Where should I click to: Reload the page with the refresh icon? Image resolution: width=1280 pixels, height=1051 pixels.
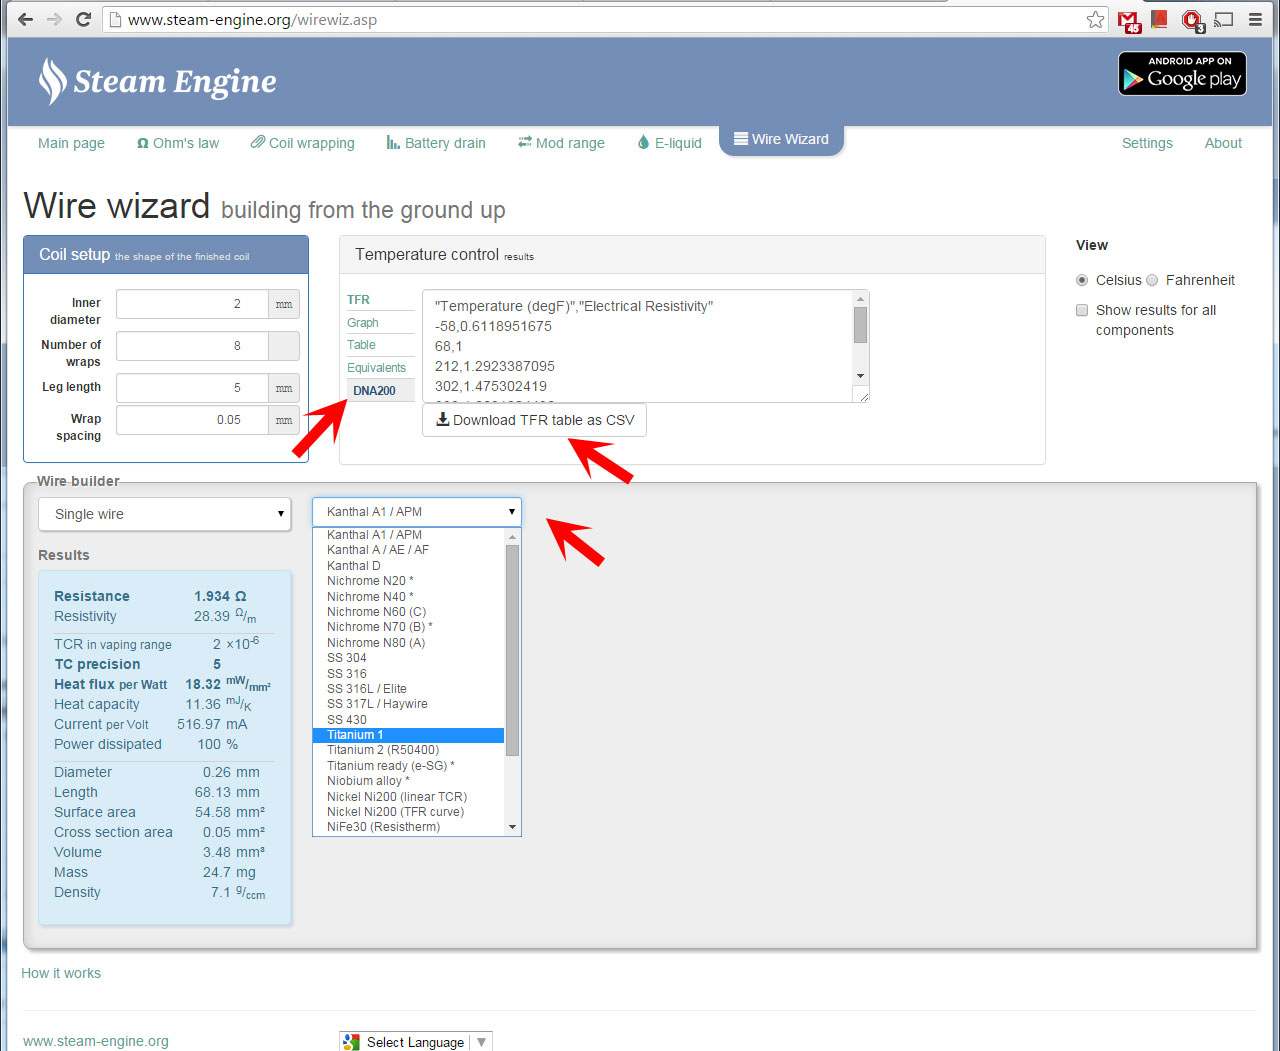tap(84, 19)
